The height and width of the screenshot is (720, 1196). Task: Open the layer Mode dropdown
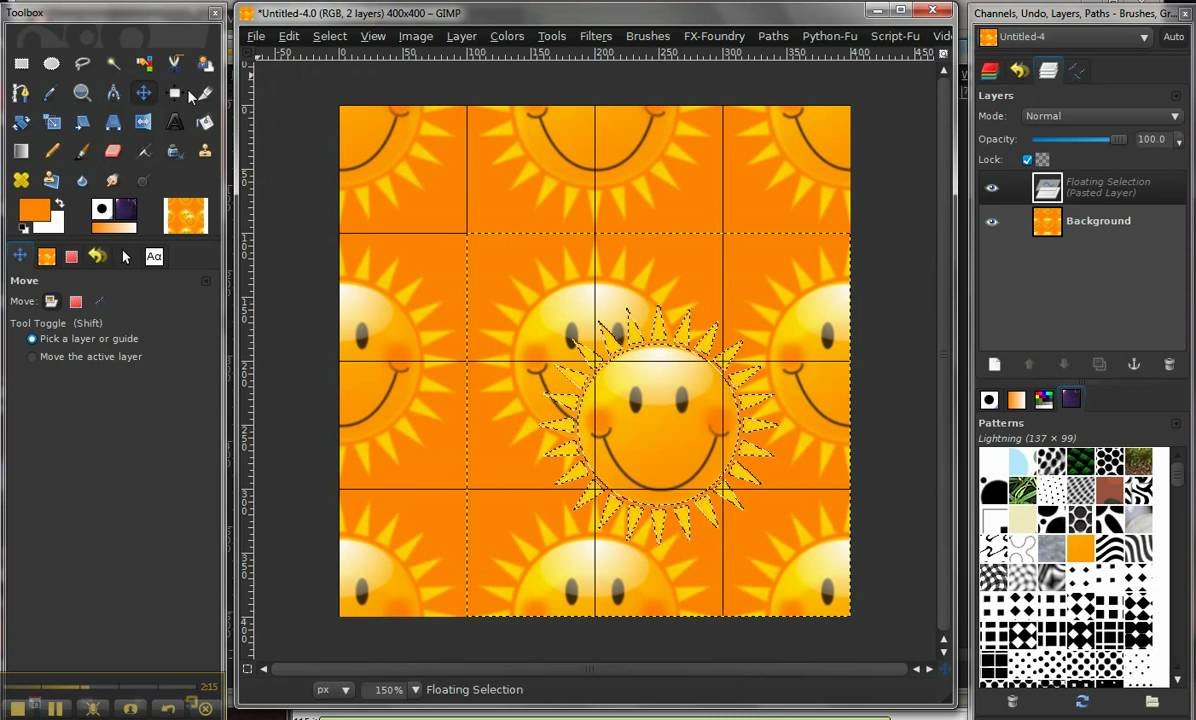click(1101, 116)
